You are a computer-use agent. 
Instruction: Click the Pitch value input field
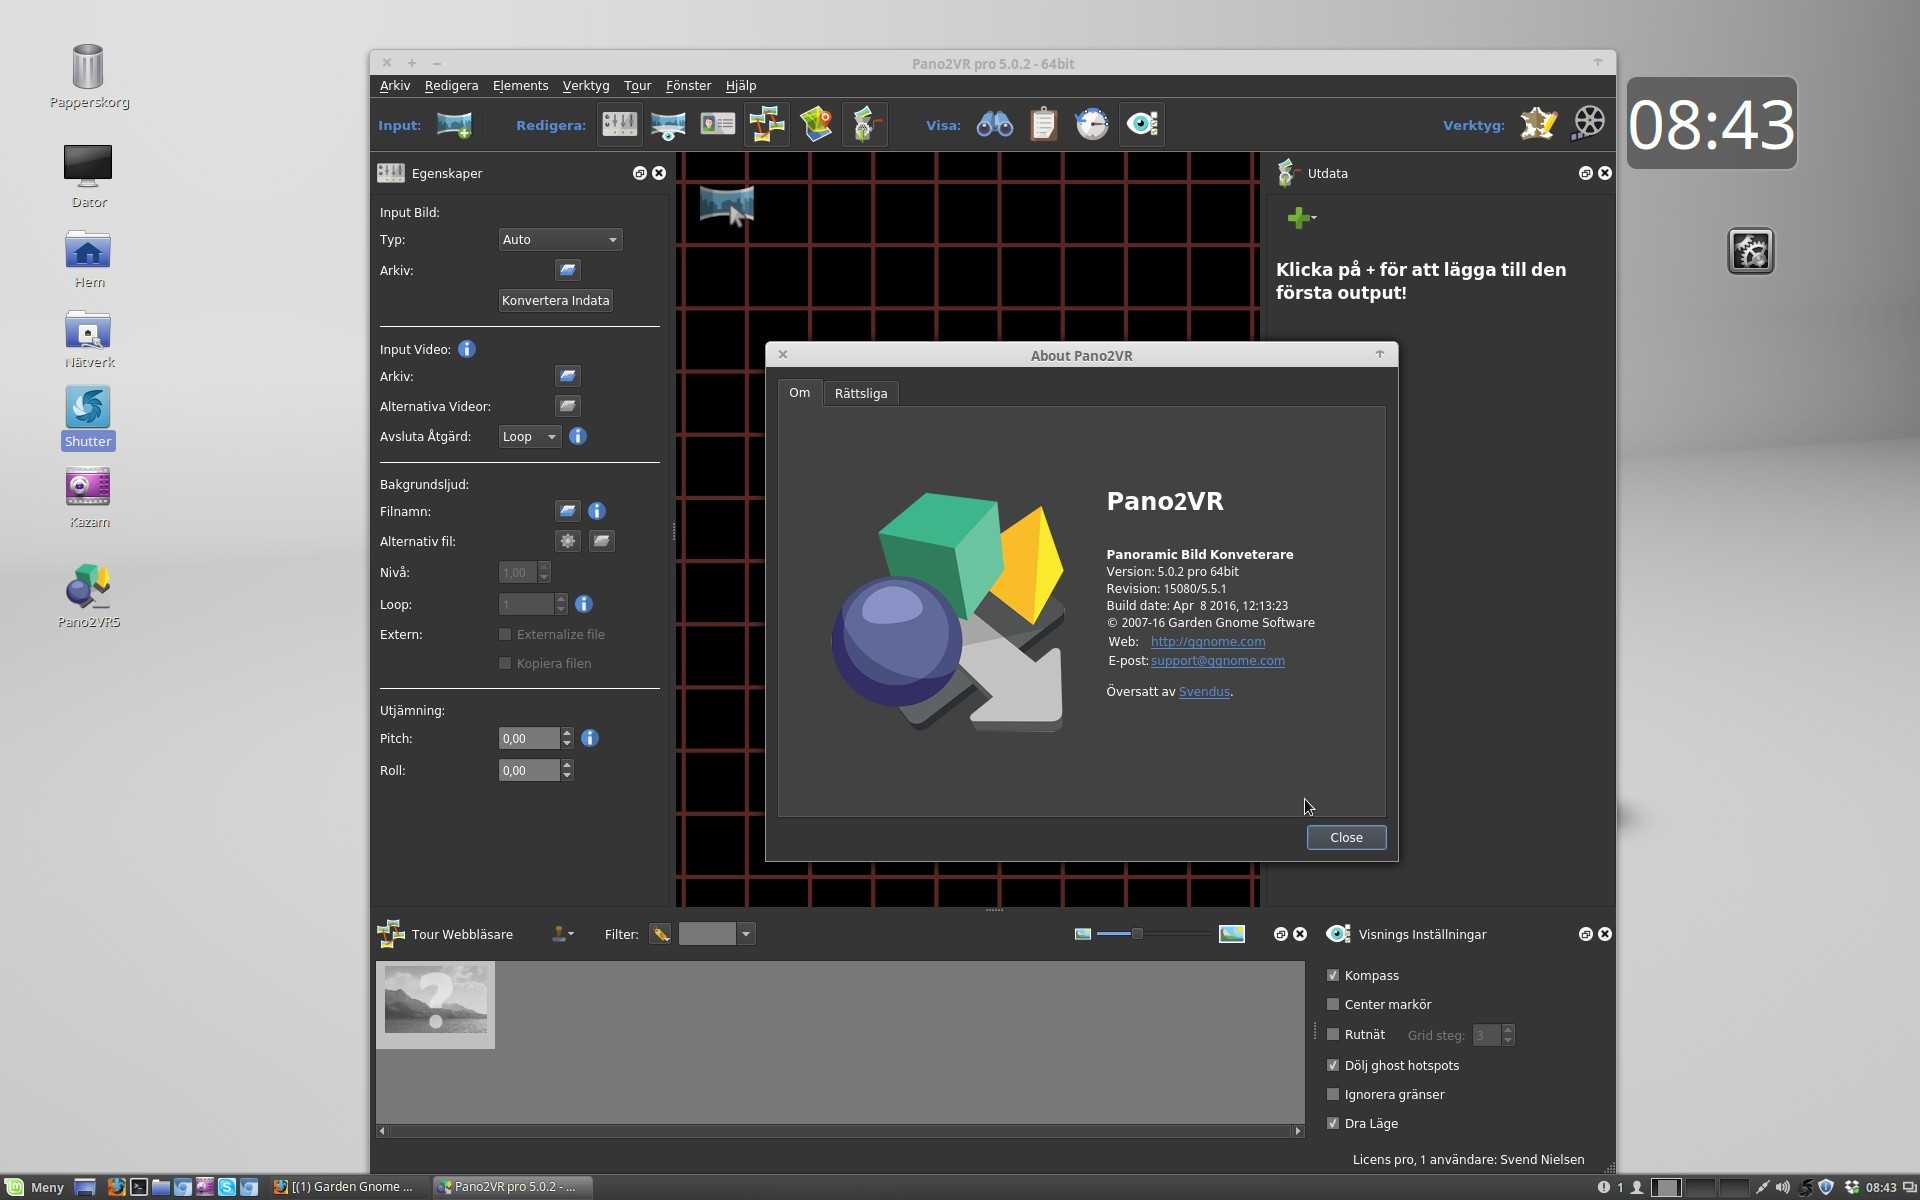[529, 739]
